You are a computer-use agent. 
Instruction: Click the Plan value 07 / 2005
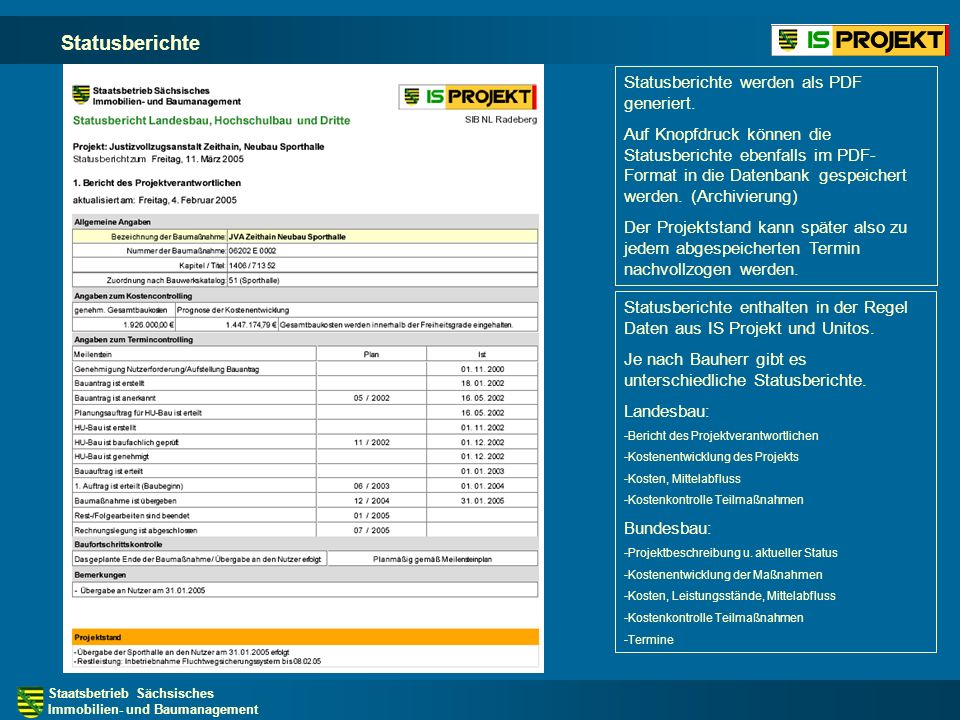[371, 530]
